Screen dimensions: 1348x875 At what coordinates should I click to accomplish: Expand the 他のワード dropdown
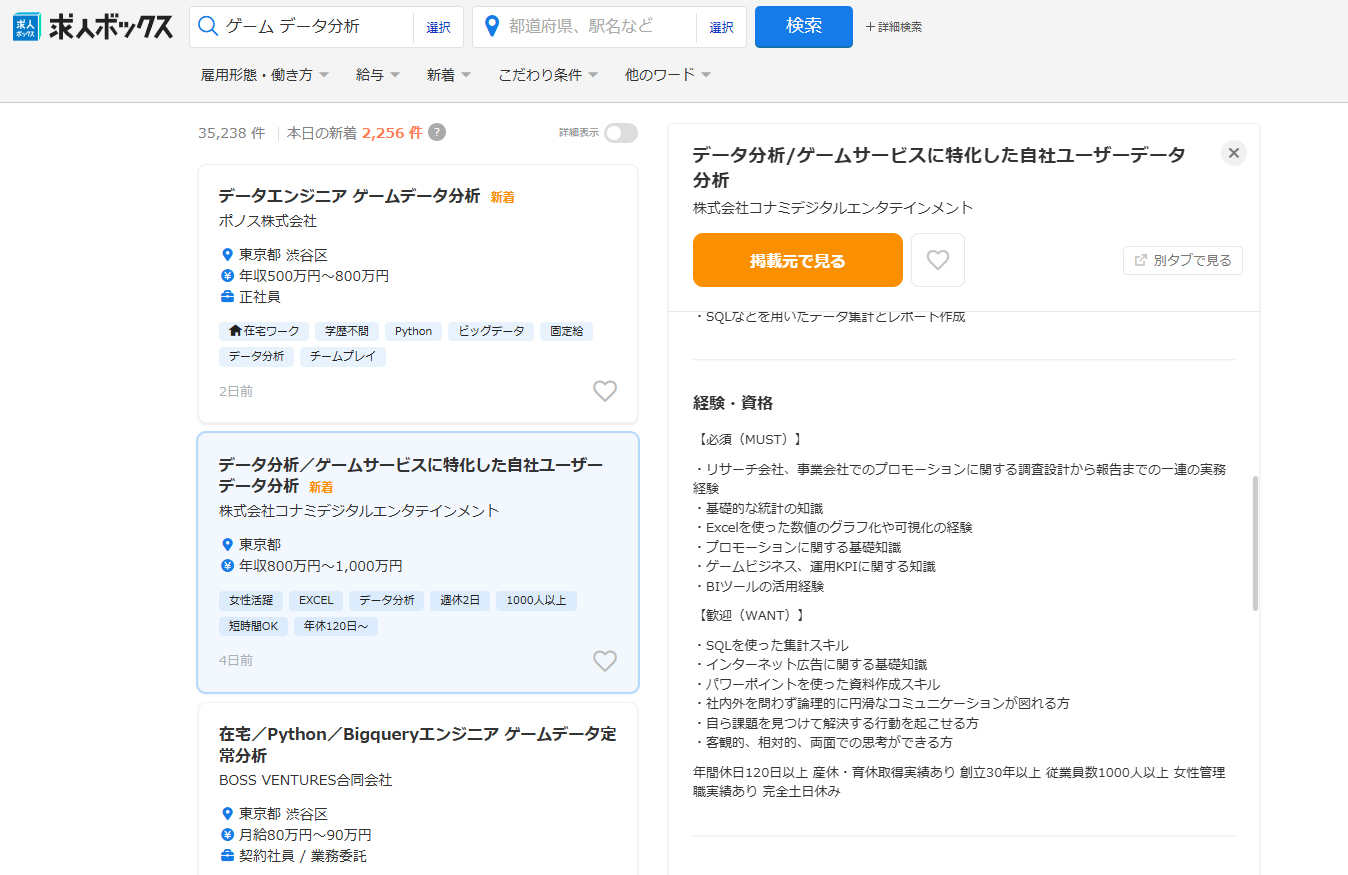pyautogui.click(x=668, y=74)
